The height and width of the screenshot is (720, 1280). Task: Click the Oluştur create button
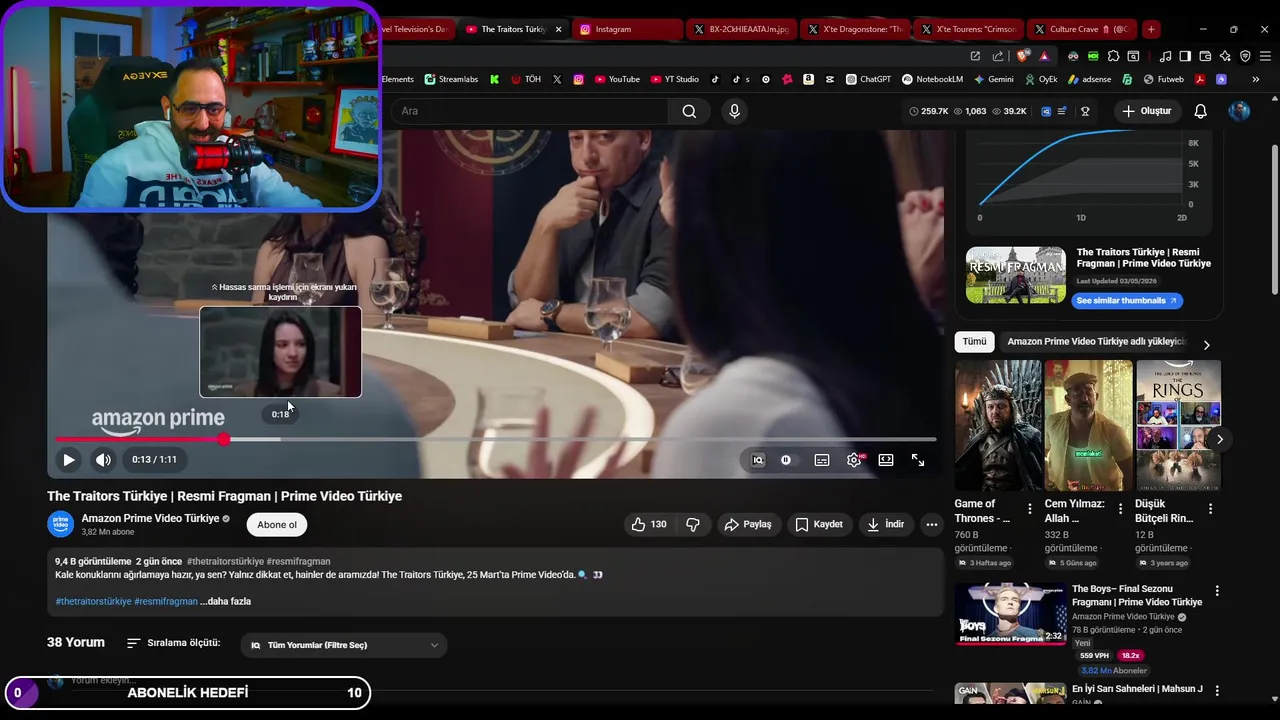(x=1146, y=111)
